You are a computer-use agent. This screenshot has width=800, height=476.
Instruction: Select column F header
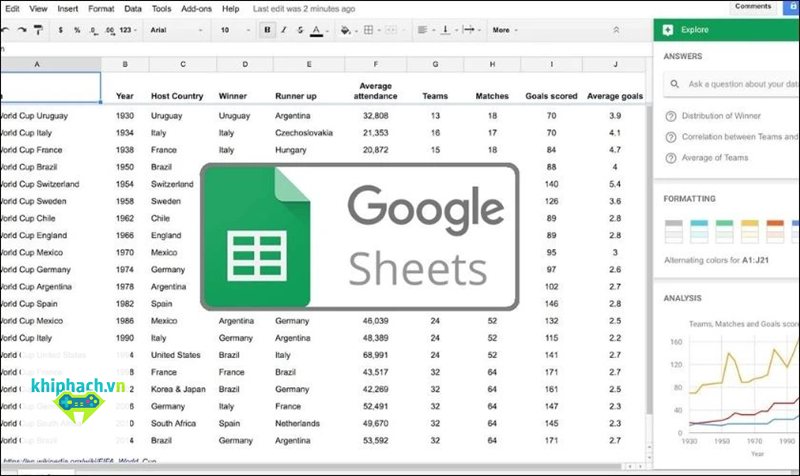376,64
